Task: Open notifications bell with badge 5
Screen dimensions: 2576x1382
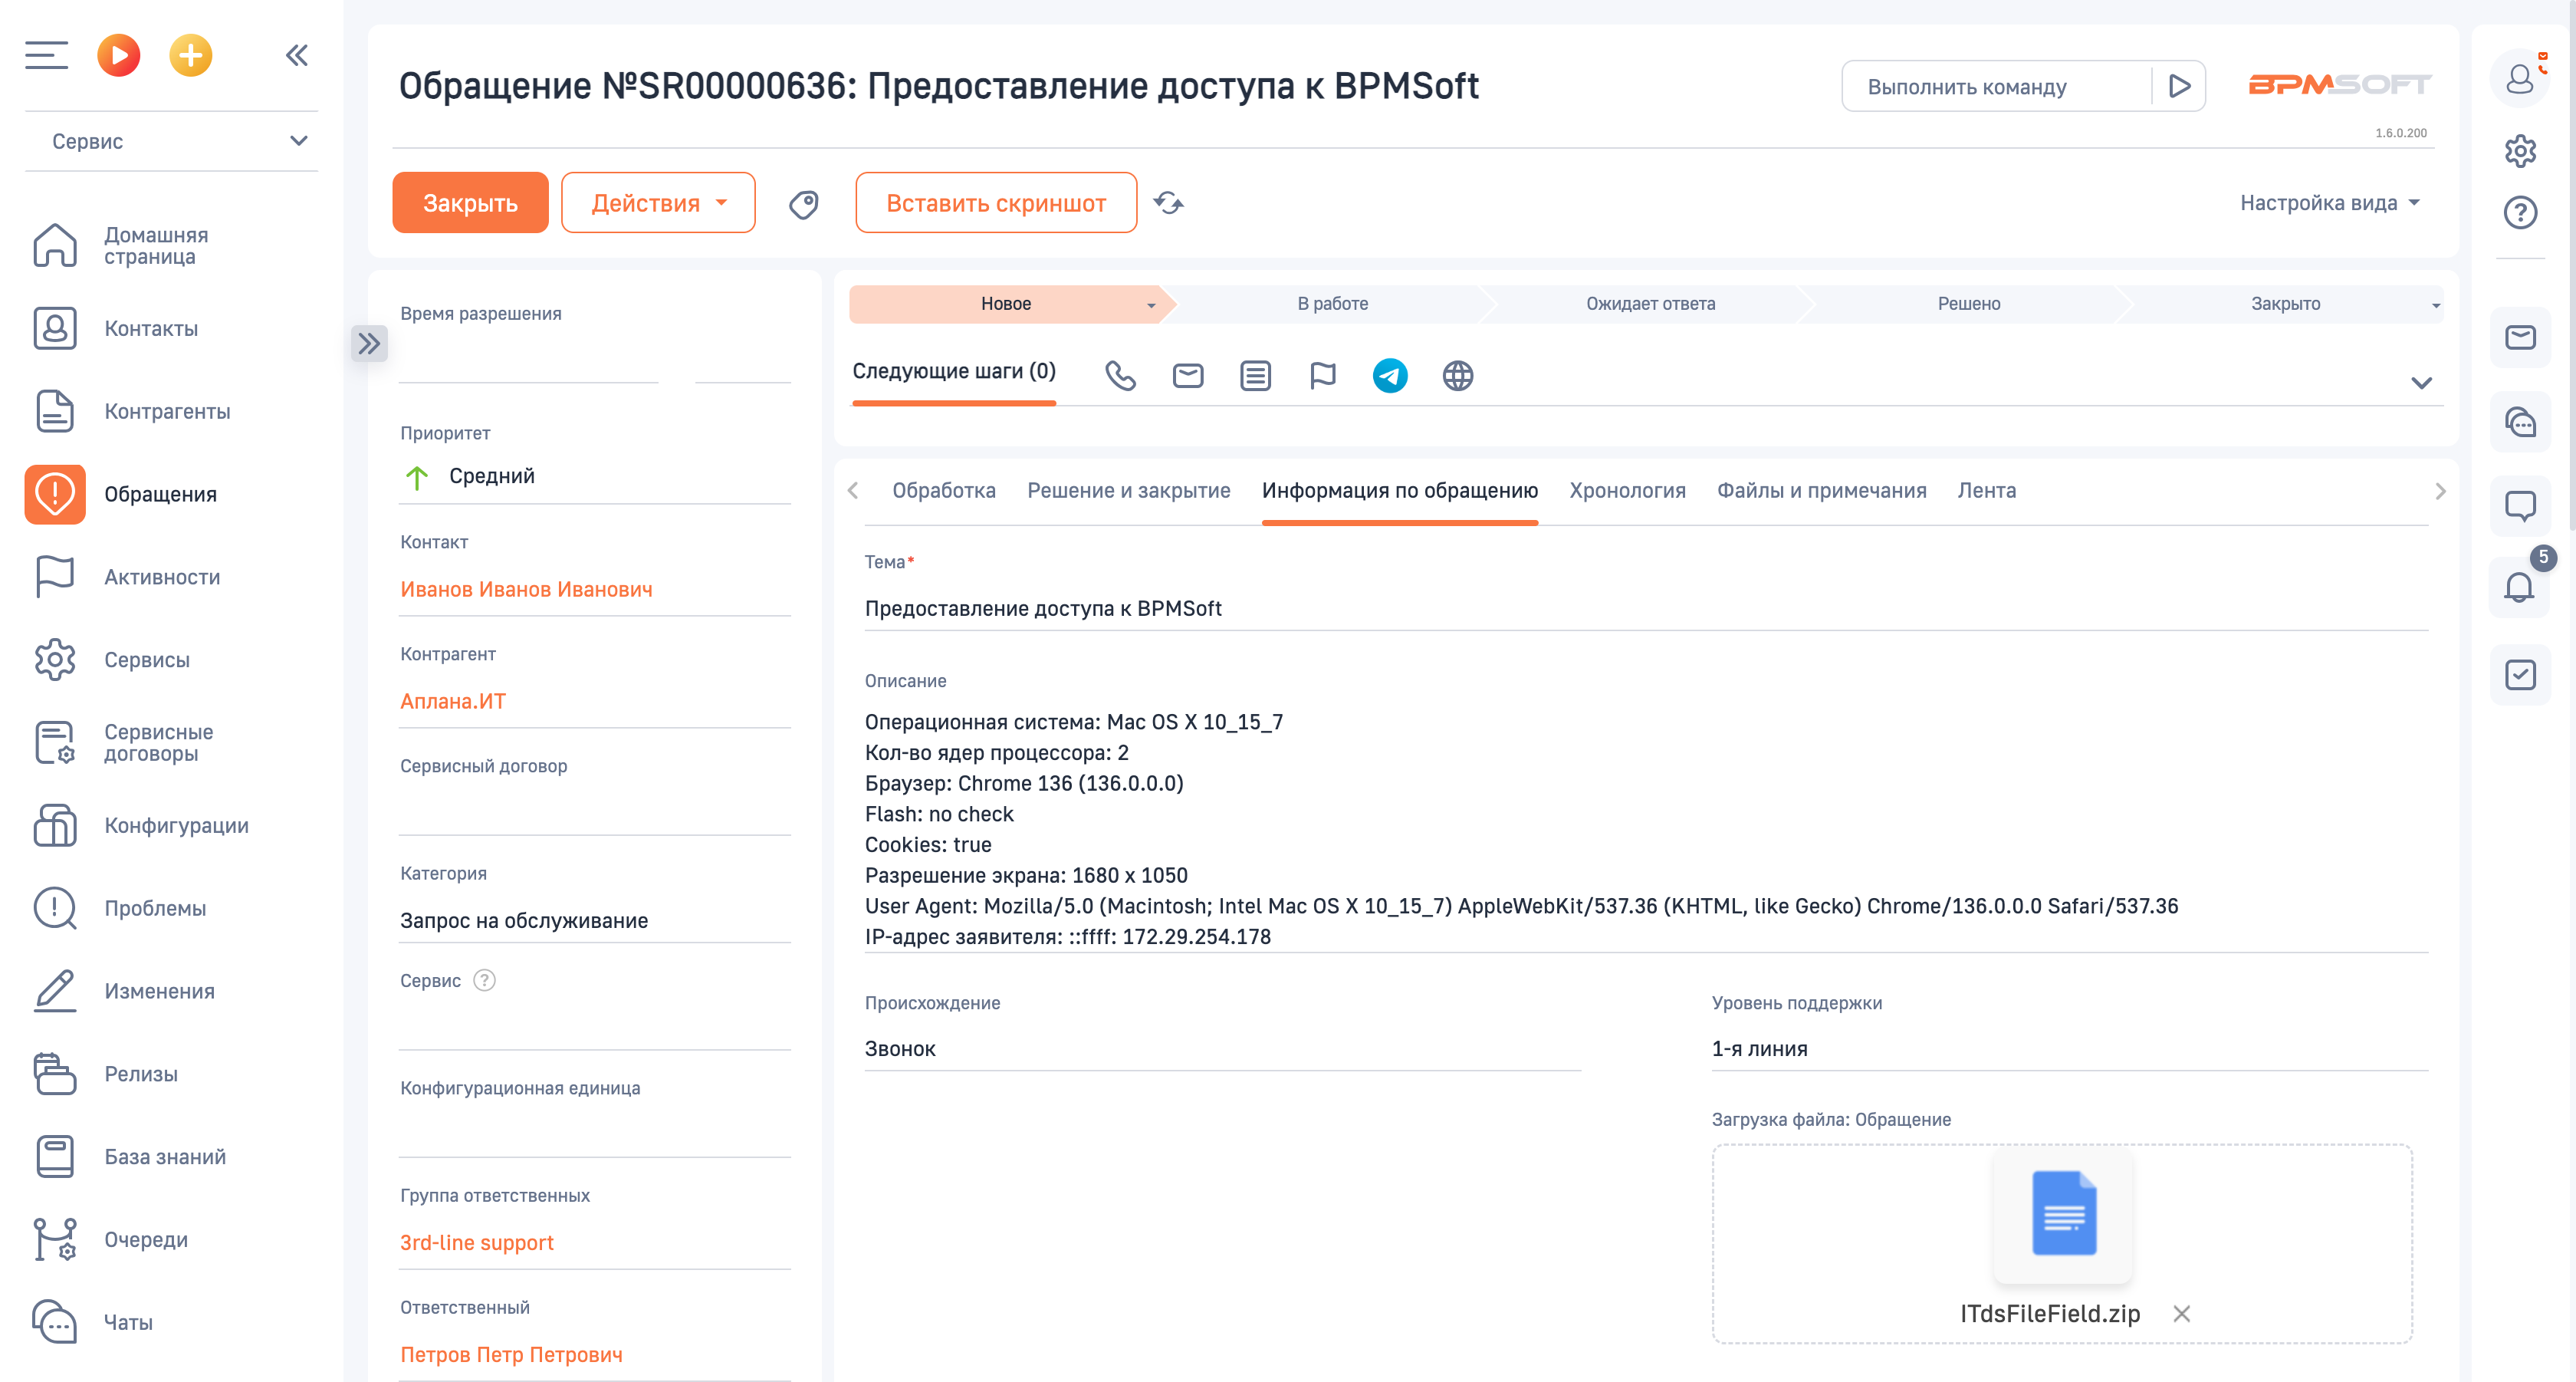Action: [x=2519, y=588]
